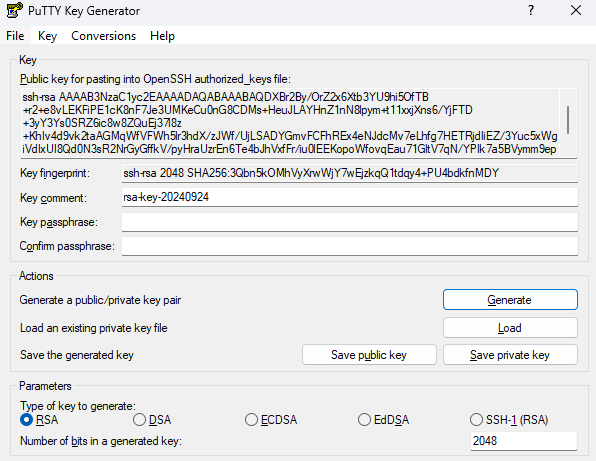Click the Confirm passphrase field
Screen dimensions: 596x461
[350, 246]
